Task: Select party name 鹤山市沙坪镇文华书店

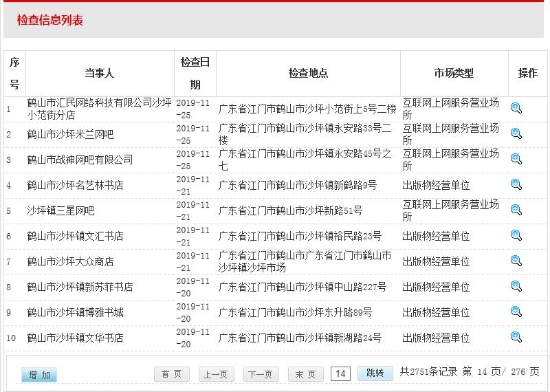Action: pyautogui.click(x=75, y=338)
